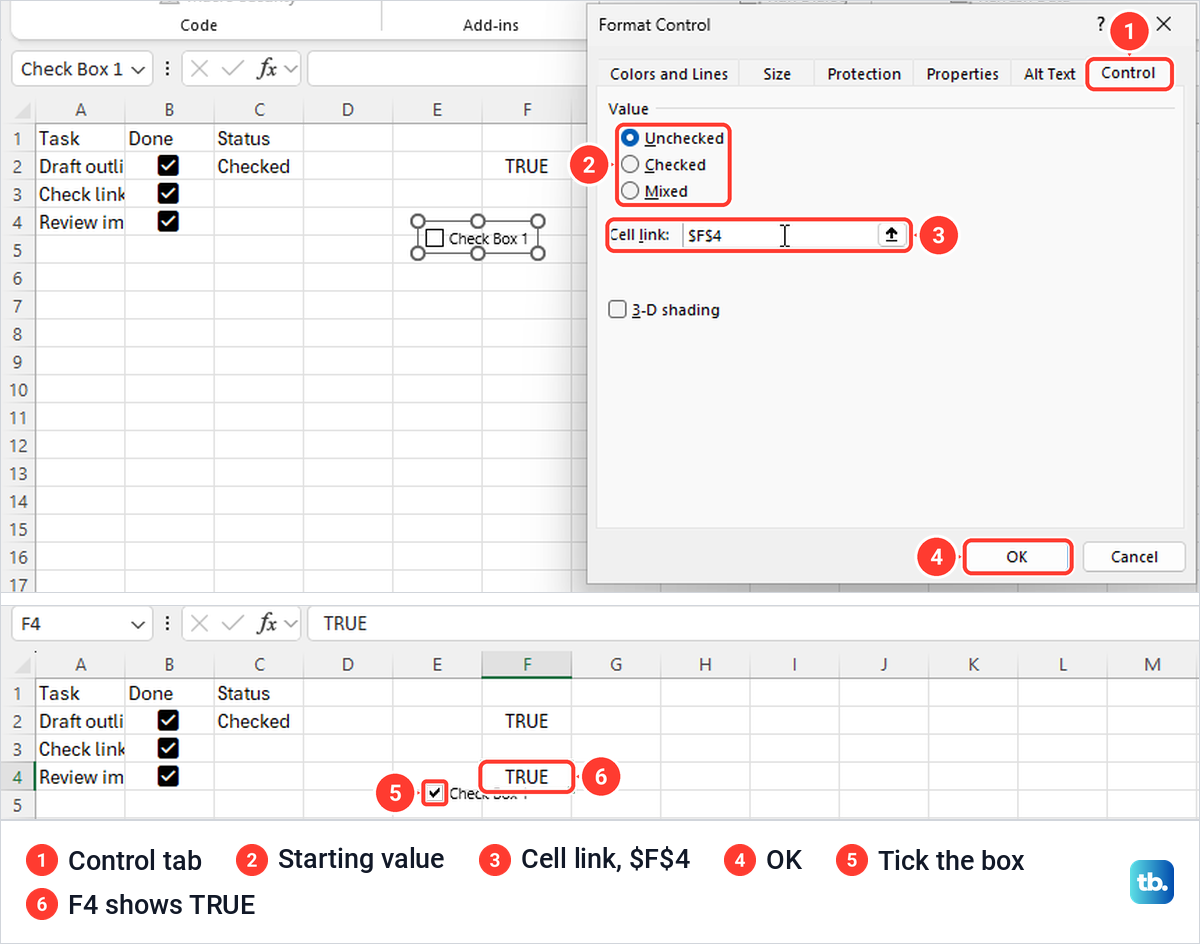Image resolution: width=1200 pixels, height=944 pixels.
Task: Toggle the Draft outline checkbox in the upper worksheet
Action: coord(168,165)
